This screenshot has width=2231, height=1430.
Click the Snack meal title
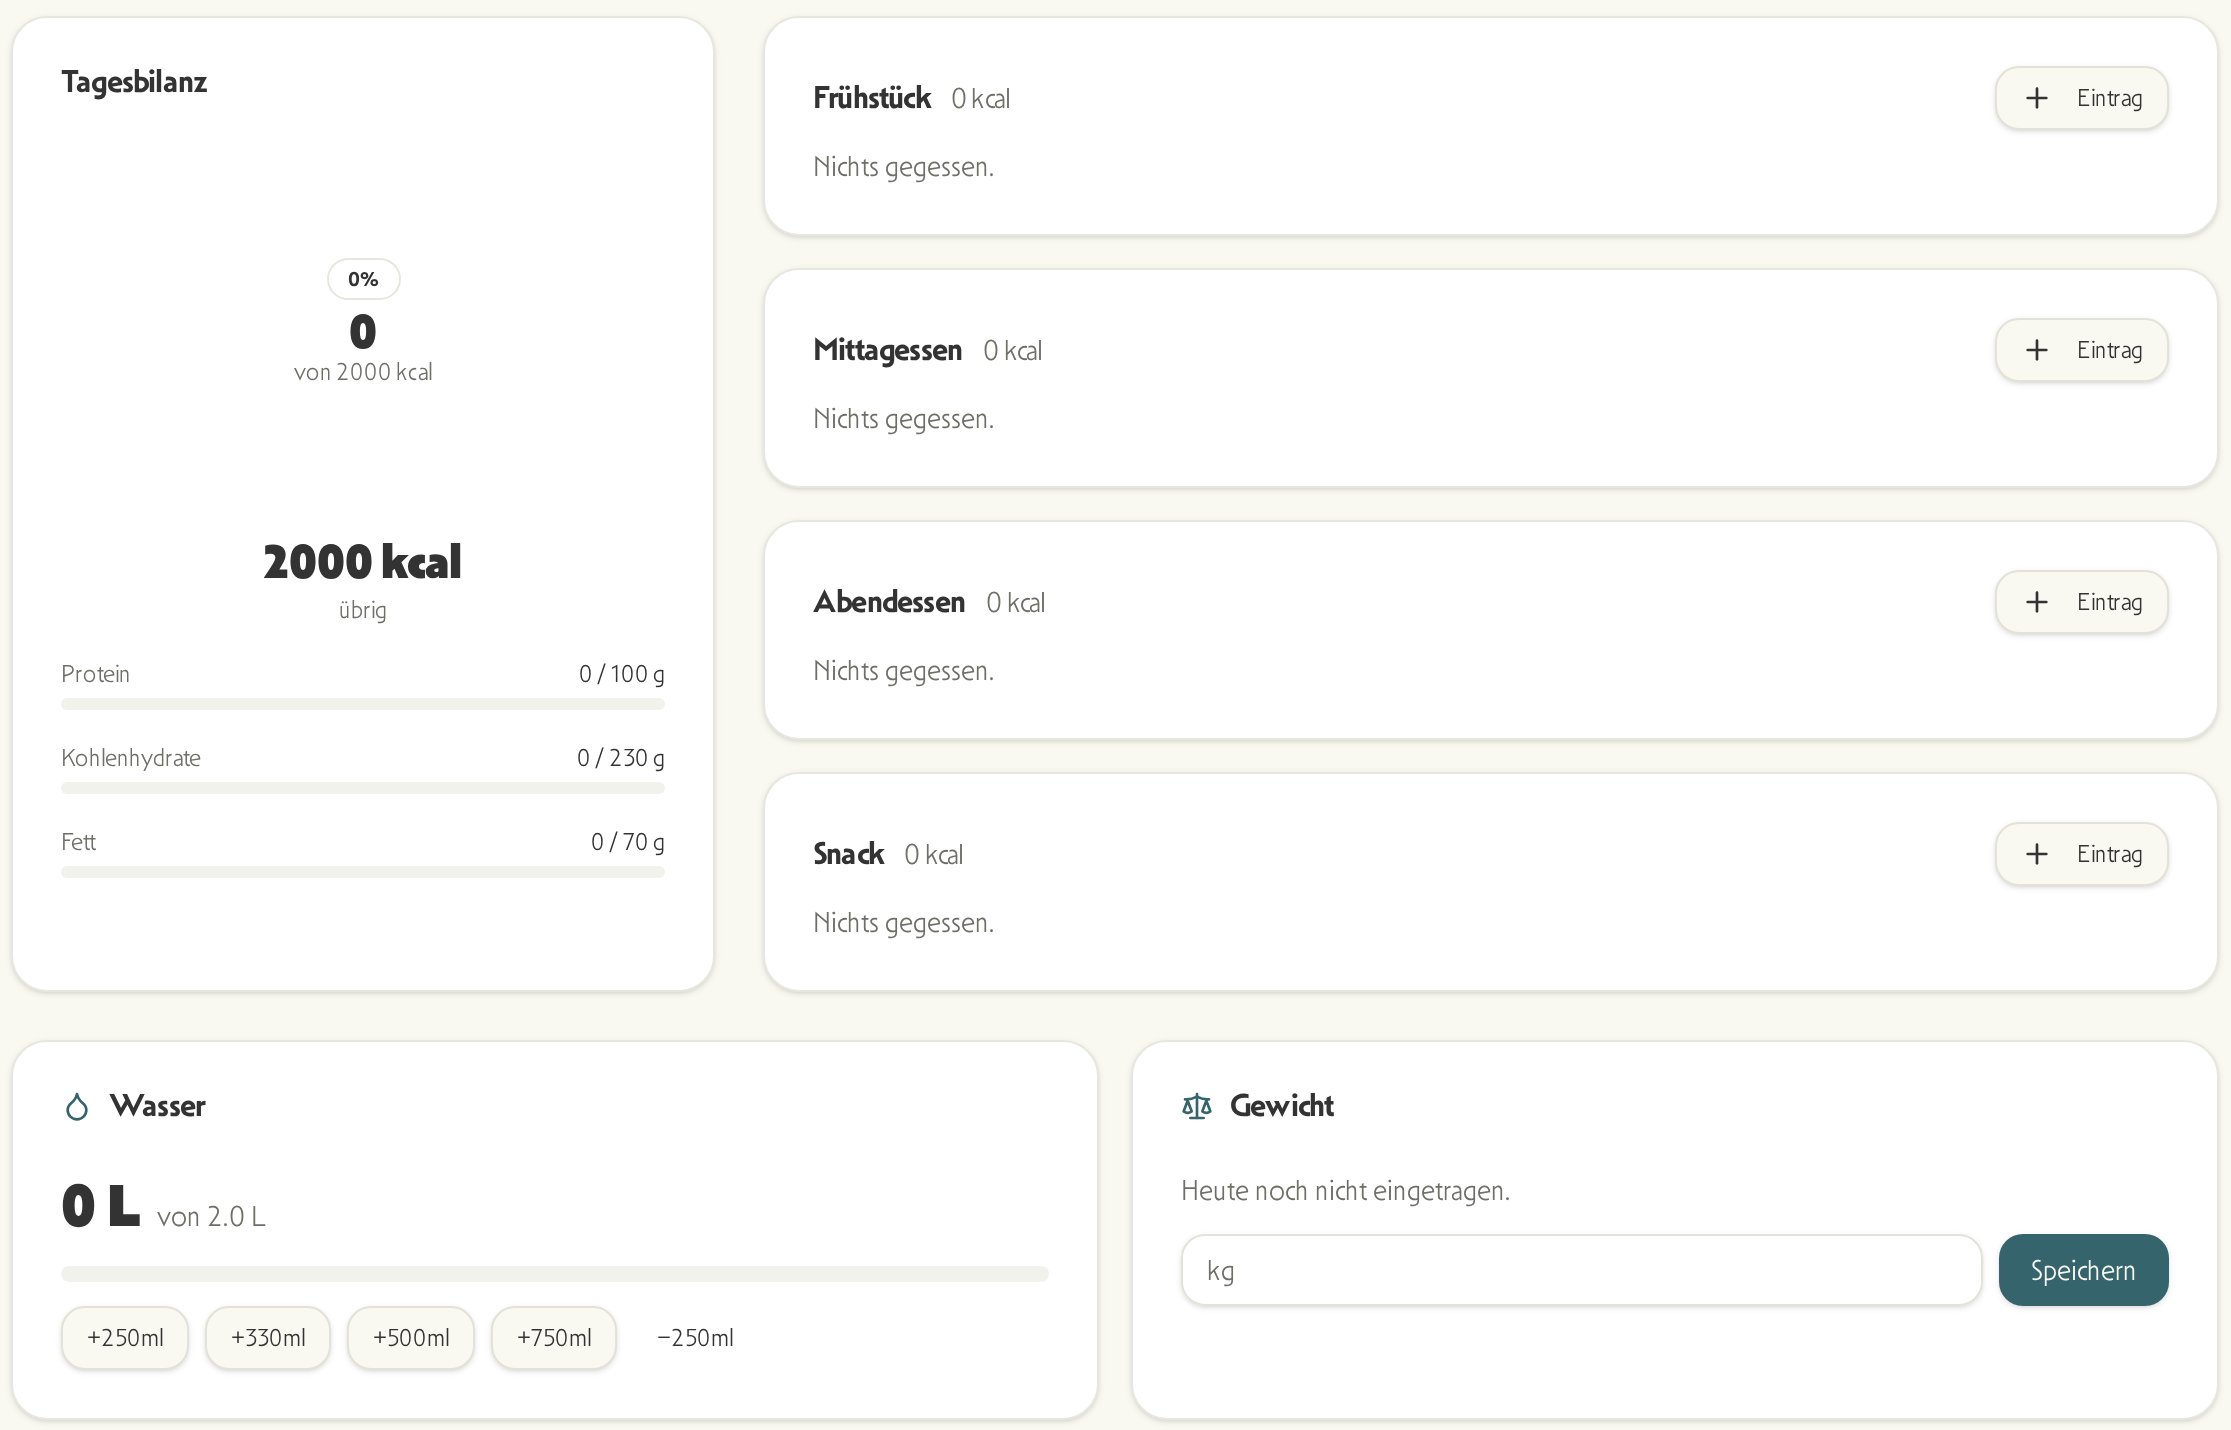click(848, 854)
